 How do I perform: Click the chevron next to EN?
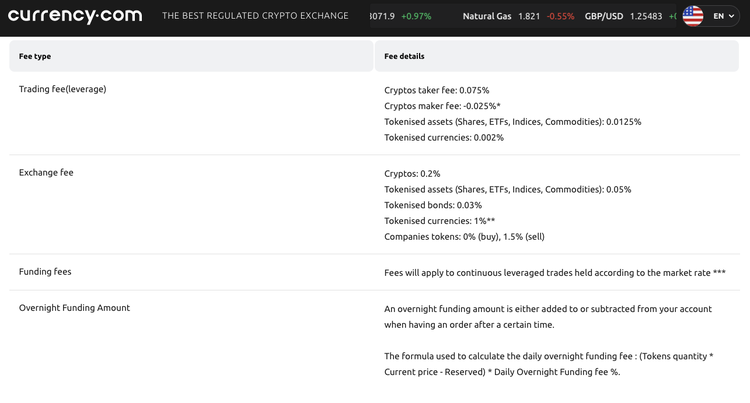pos(732,17)
